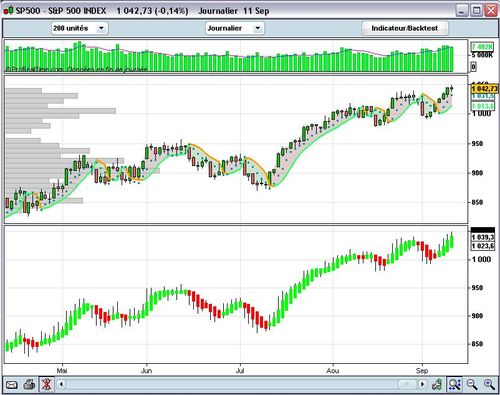The height and width of the screenshot is (395, 500).
Task: Click the 1 039,3 value label
Action: tap(483, 237)
